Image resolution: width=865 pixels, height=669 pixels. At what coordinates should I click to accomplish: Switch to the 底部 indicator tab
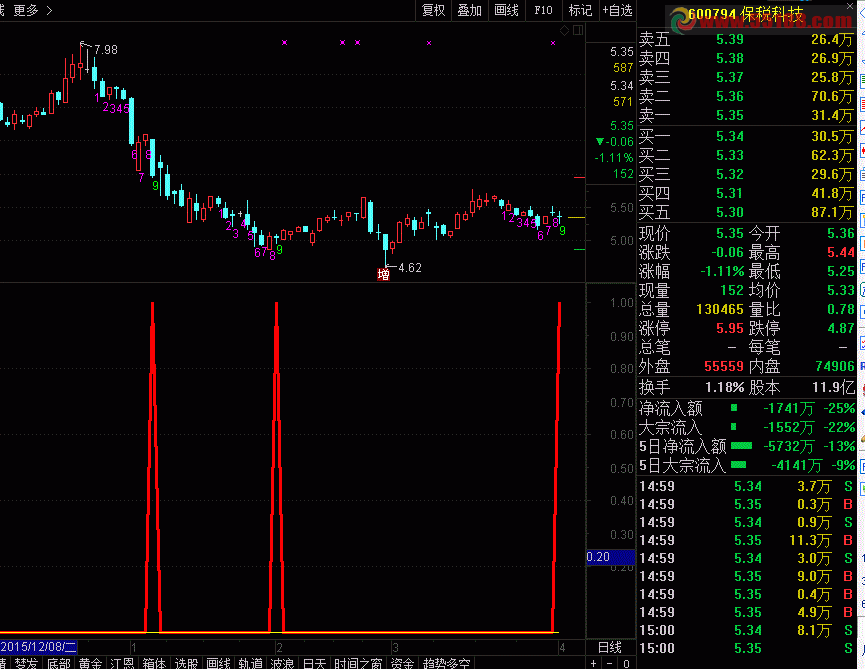tap(58, 663)
